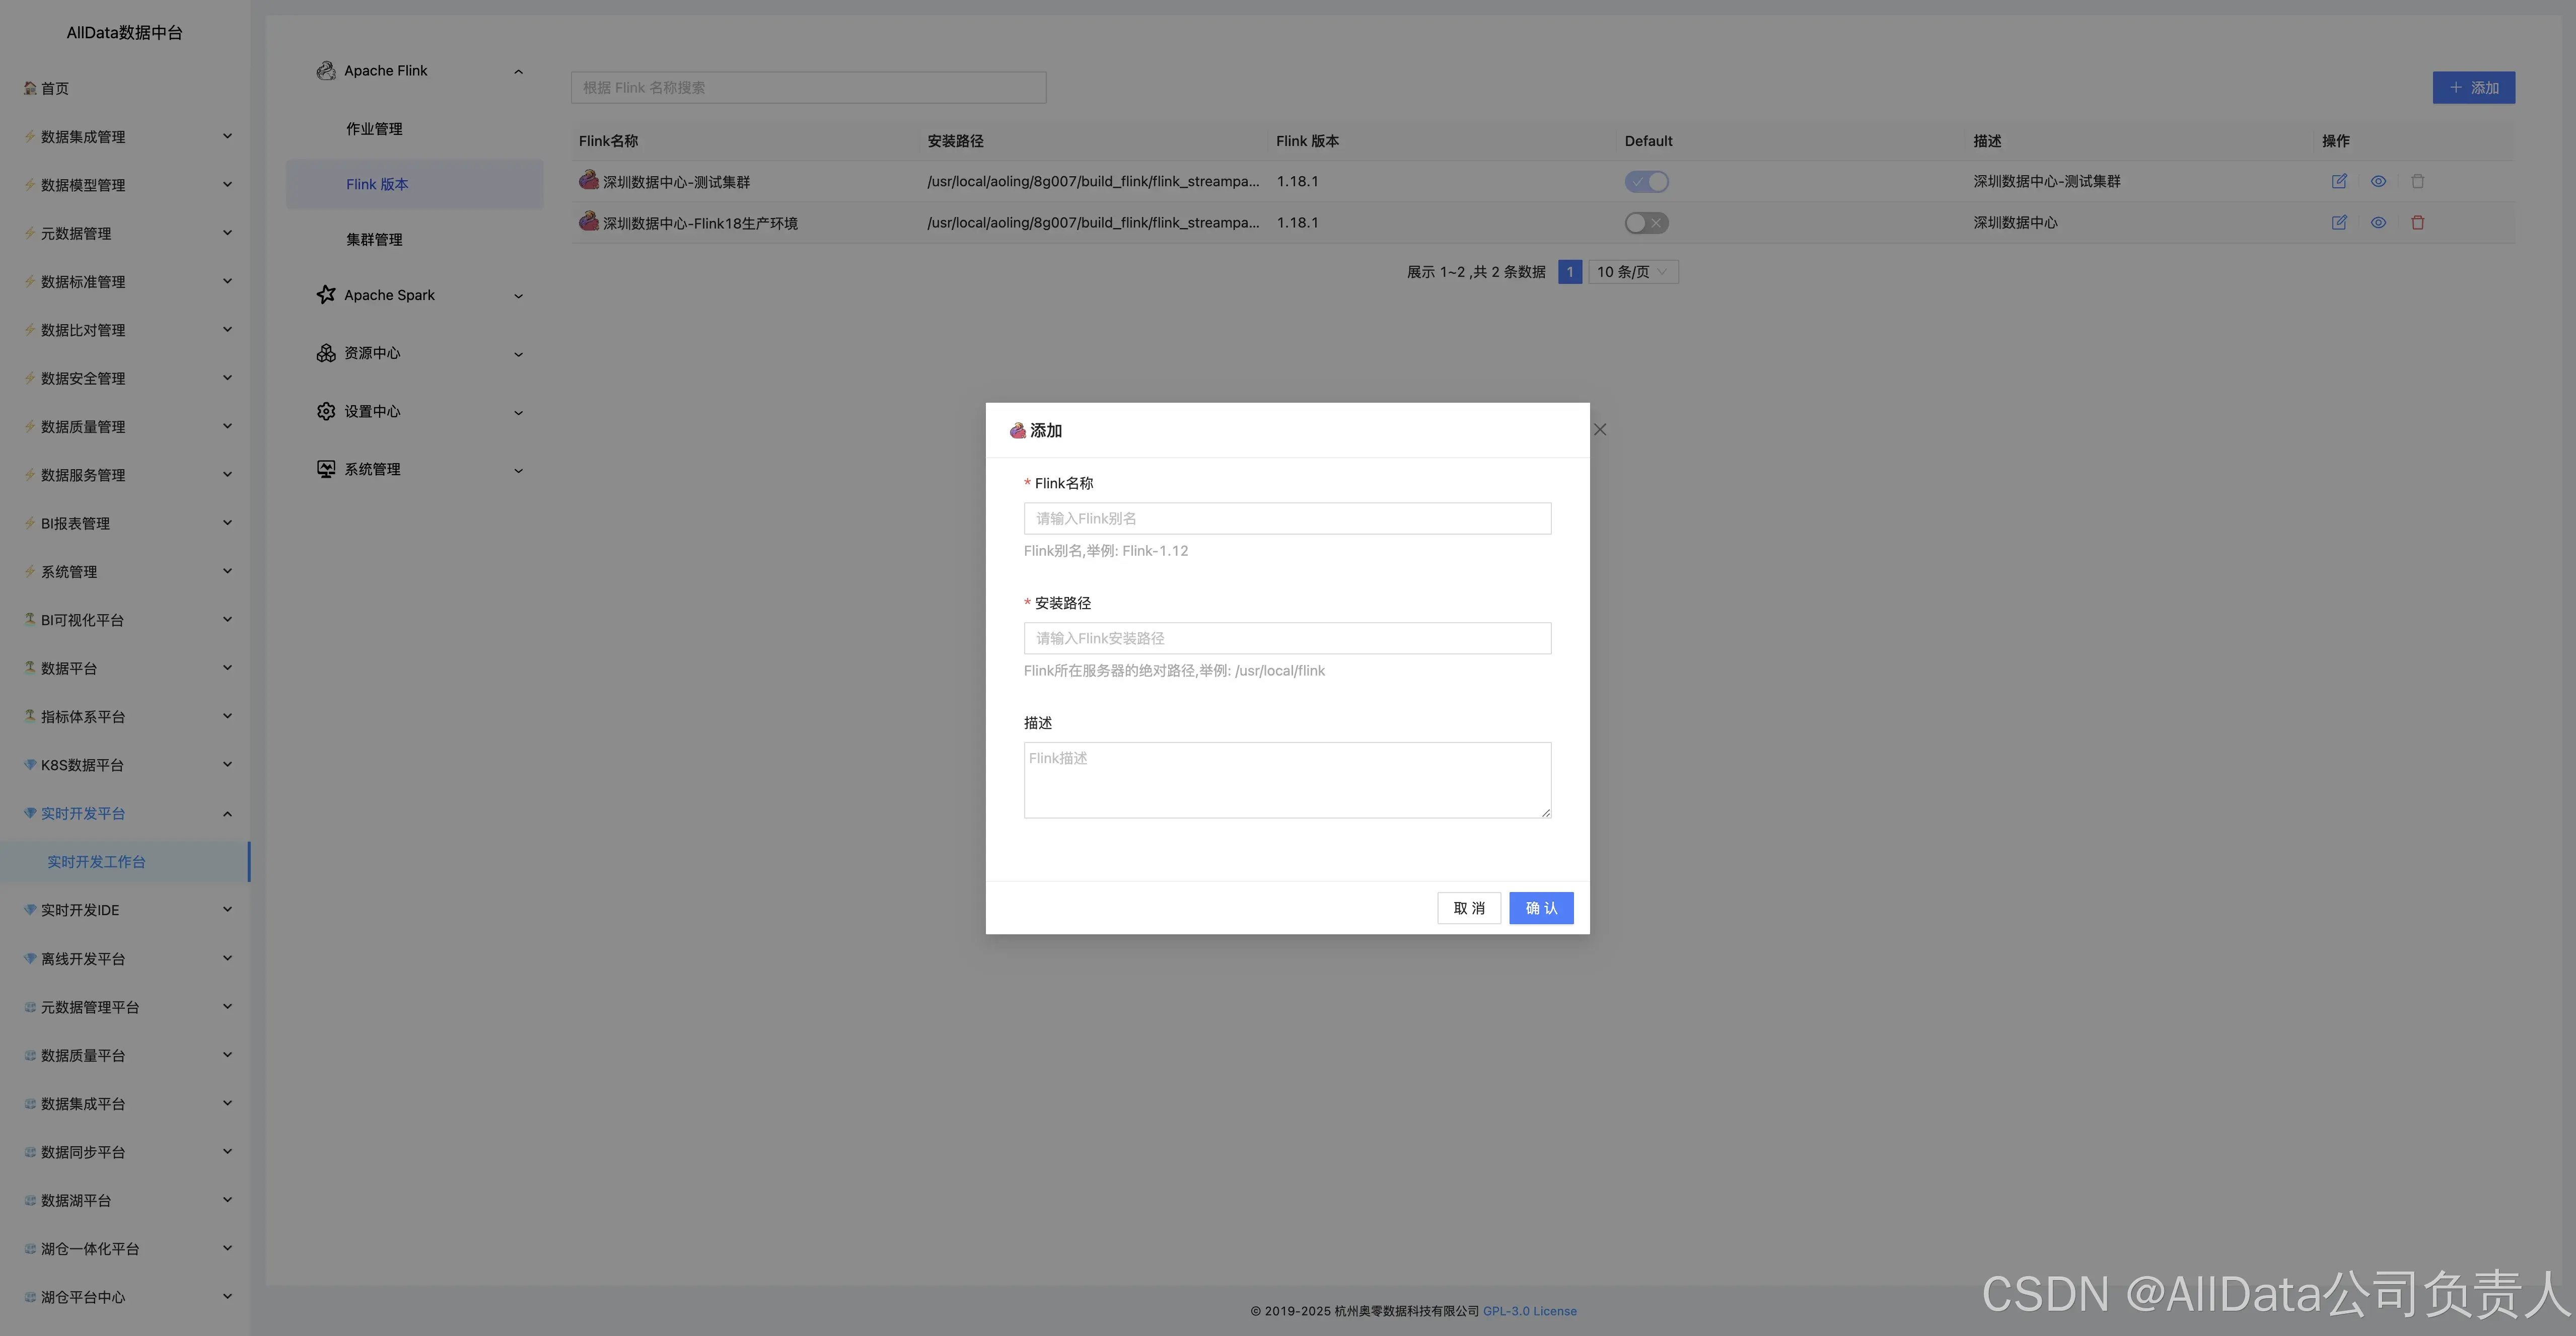
Task: Open the 10 条/页 page size dropdown
Action: 1633,272
